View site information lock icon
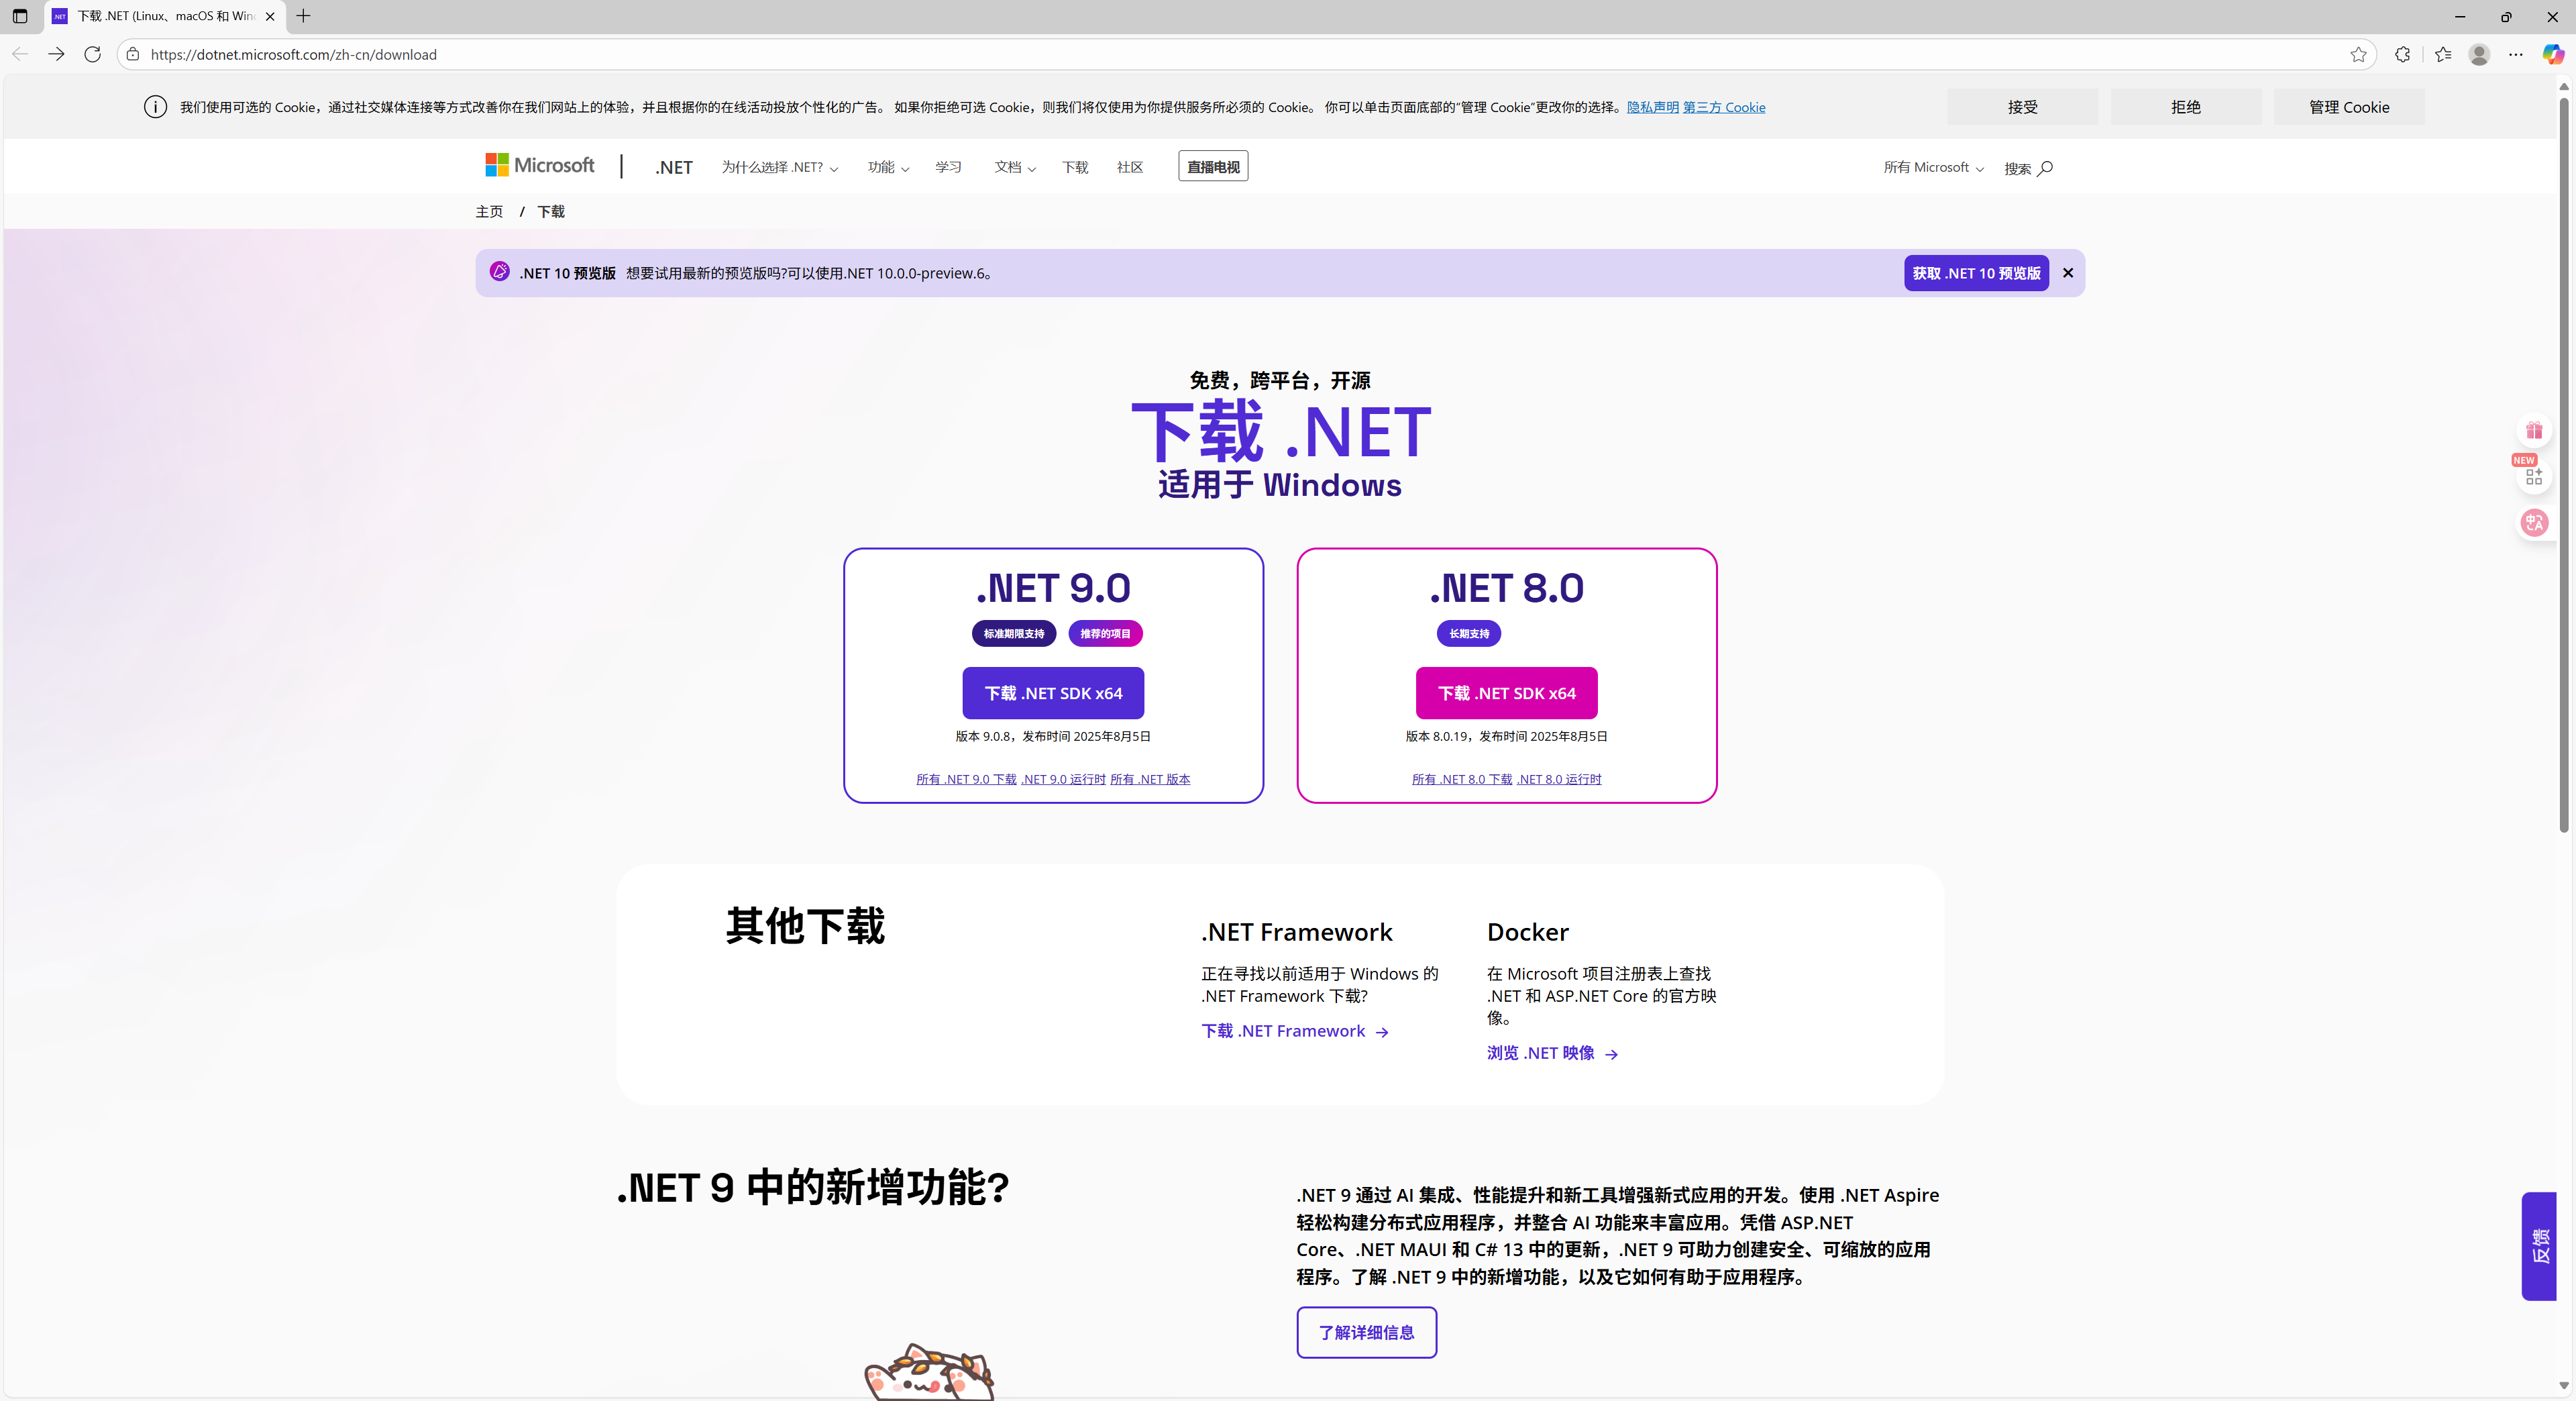 tap(132, 54)
